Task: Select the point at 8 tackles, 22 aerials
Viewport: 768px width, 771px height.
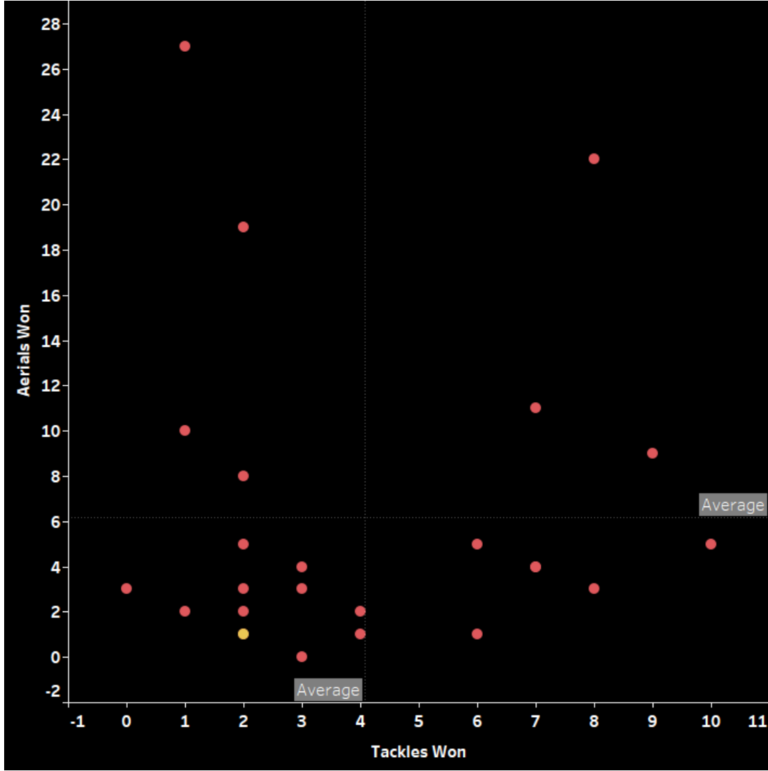Action: point(594,158)
